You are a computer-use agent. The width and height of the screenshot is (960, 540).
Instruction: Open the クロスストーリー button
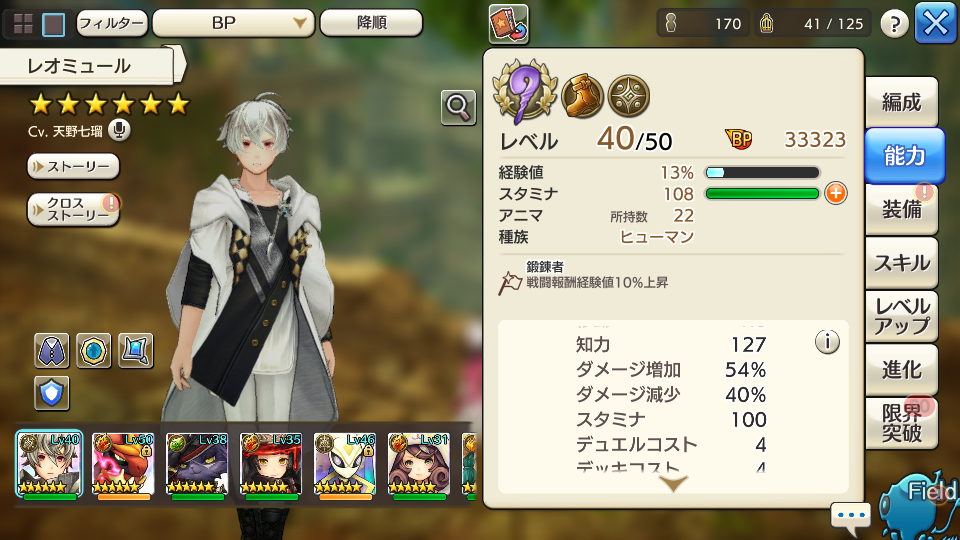click(x=73, y=209)
